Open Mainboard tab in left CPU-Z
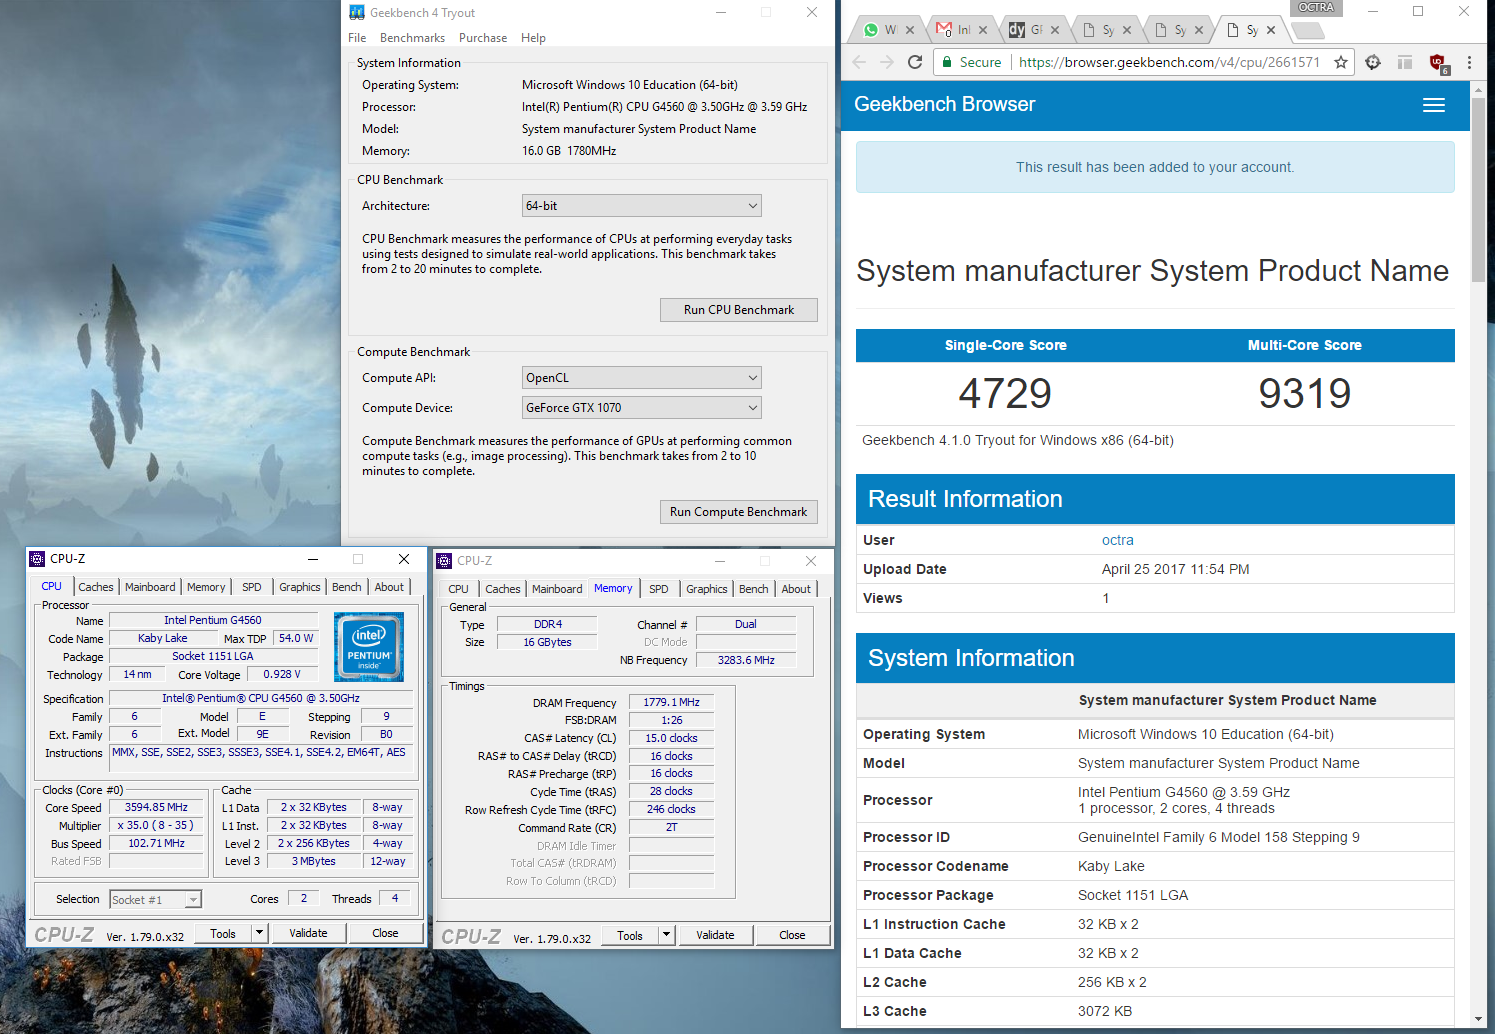Image resolution: width=1495 pixels, height=1034 pixels. click(150, 587)
